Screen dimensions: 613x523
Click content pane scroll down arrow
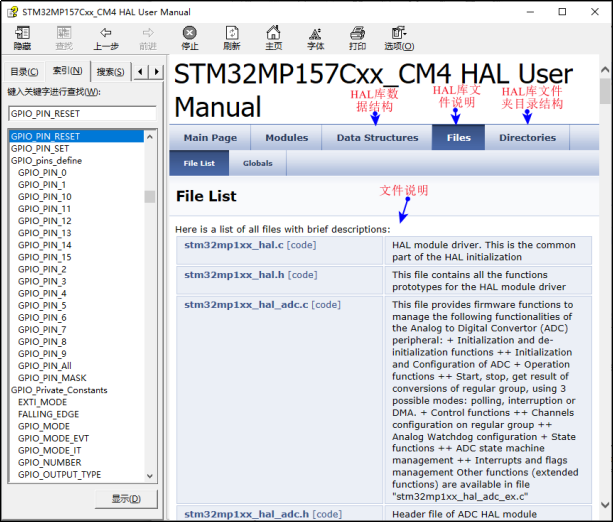[x=605, y=505]
